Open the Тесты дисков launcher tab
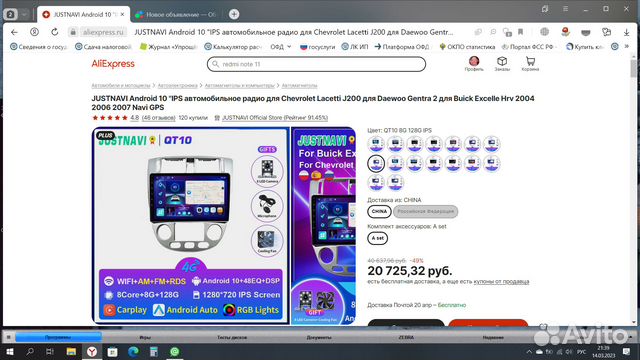Image resolution: width=640 pixels, height=360 pixels. pos(232,337)
